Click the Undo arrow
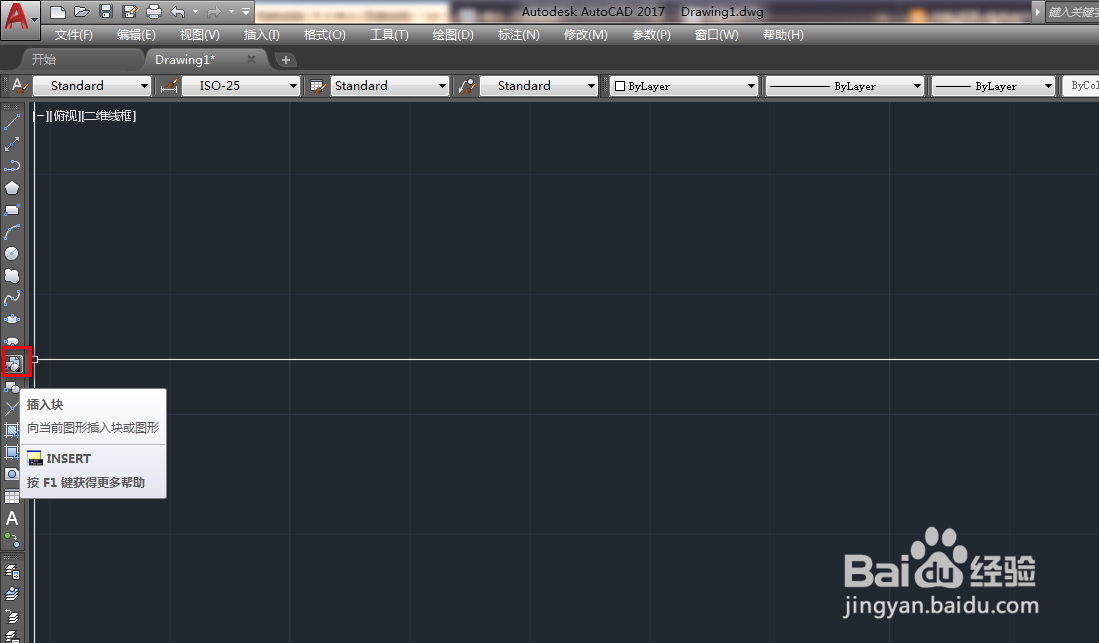The height and width of the screenshot is (643, 1099). 178,12
